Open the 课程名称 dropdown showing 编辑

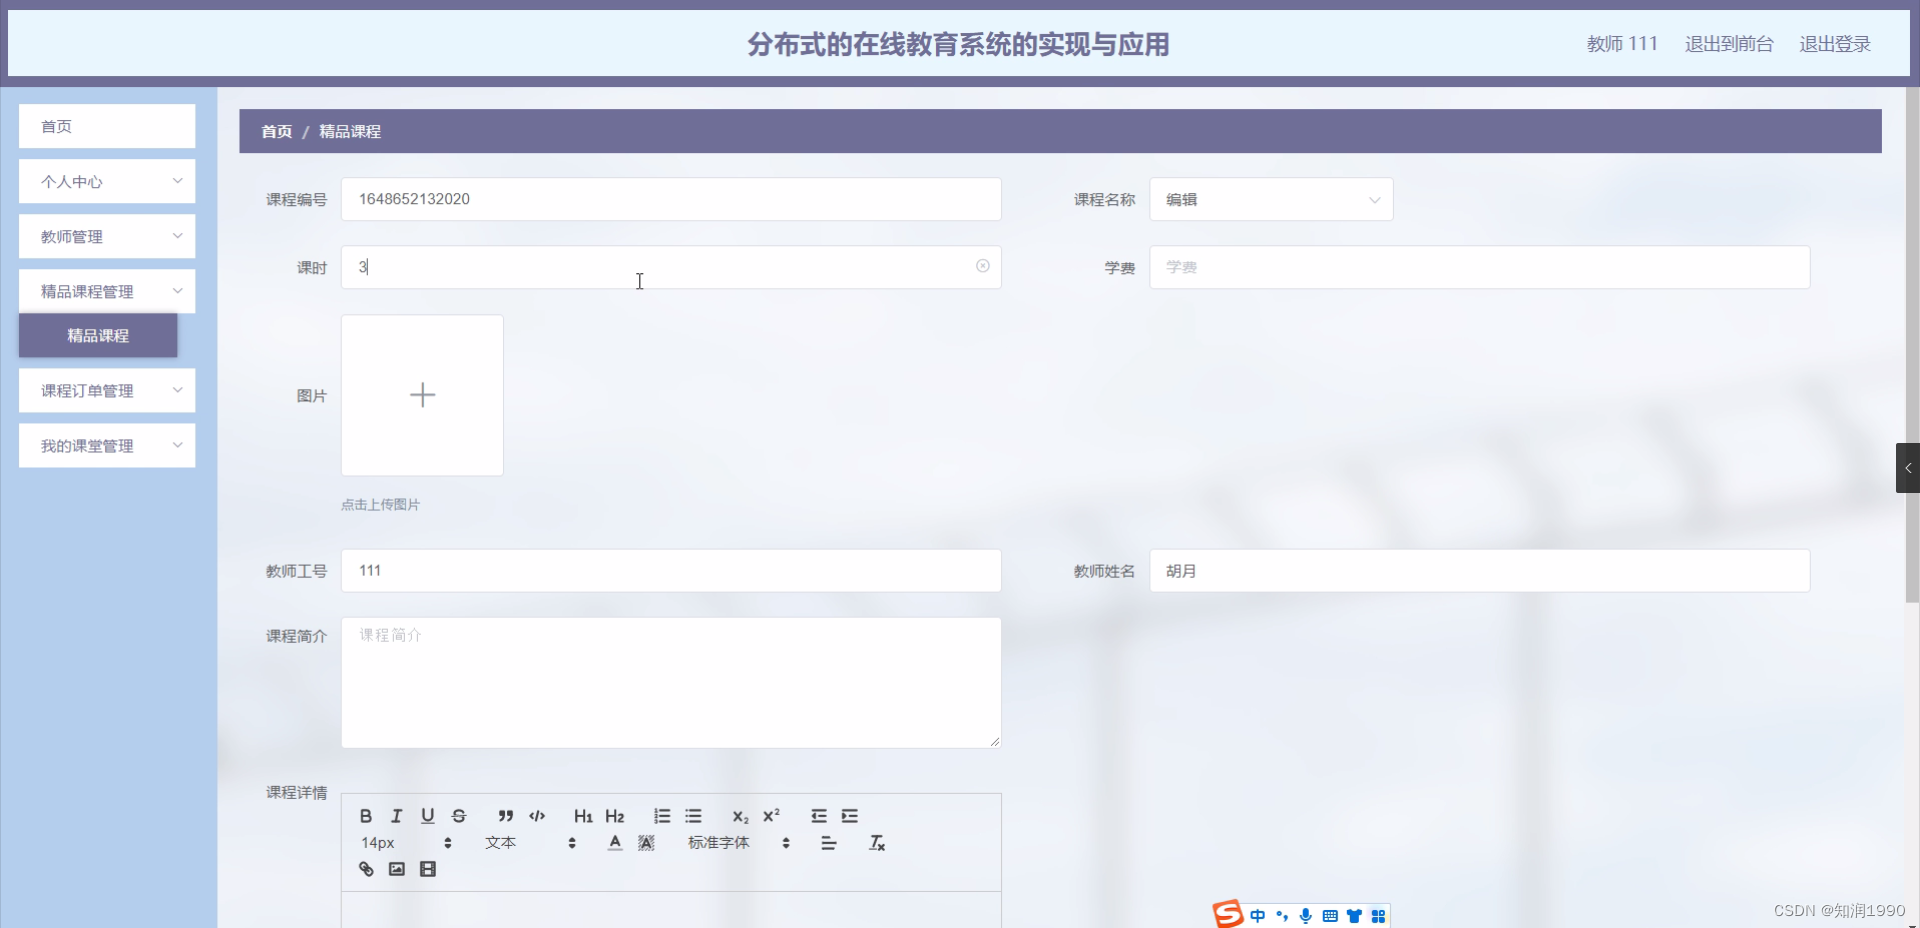pos(1270,199)
